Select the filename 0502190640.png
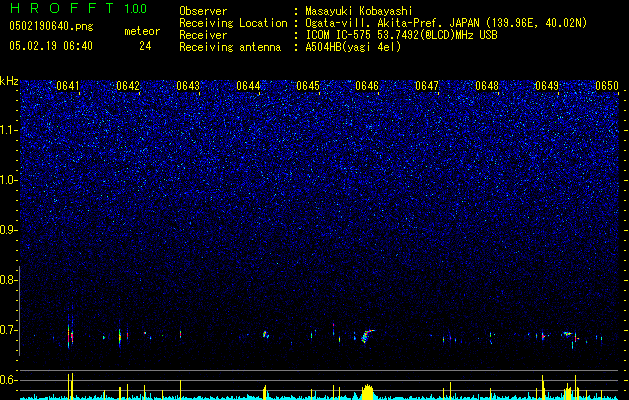Image resolution: width=629 pixels, height=400 pixels. click(51, 26)
